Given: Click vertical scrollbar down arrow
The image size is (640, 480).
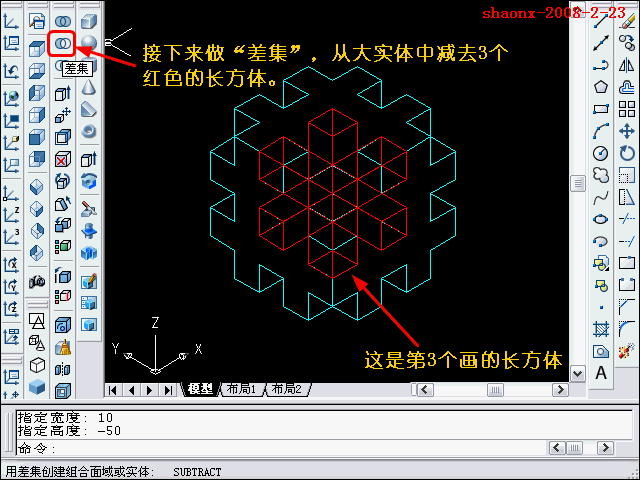Looking at the screenshot, I should point(578,373).
